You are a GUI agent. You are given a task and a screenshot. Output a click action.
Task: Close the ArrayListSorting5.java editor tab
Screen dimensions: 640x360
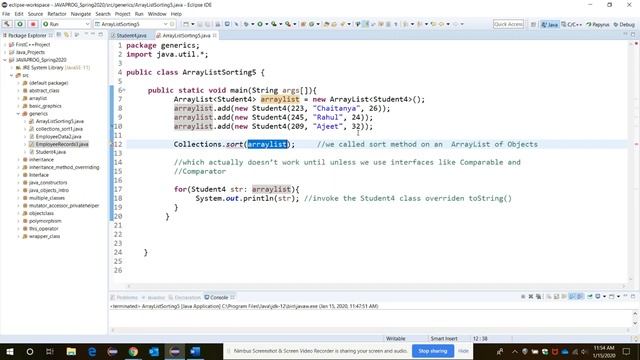coord(214,36)
